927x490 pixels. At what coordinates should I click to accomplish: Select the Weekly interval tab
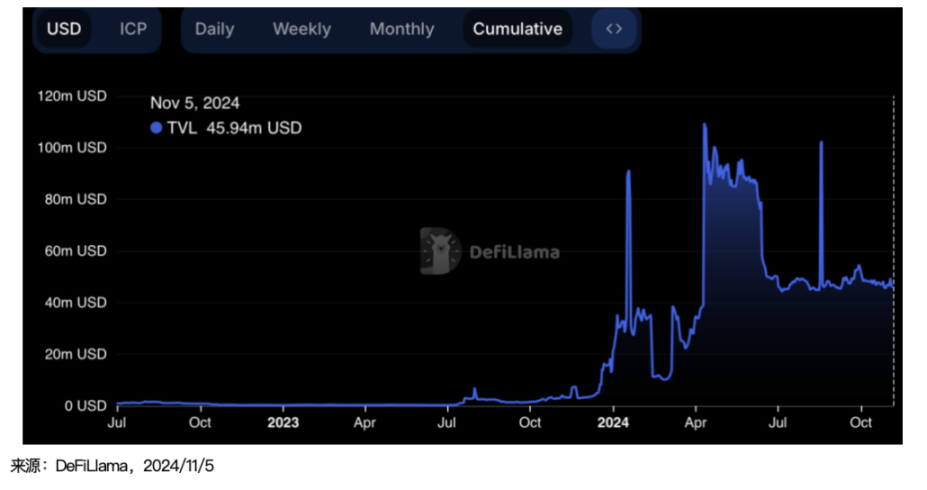coord(301,29)
